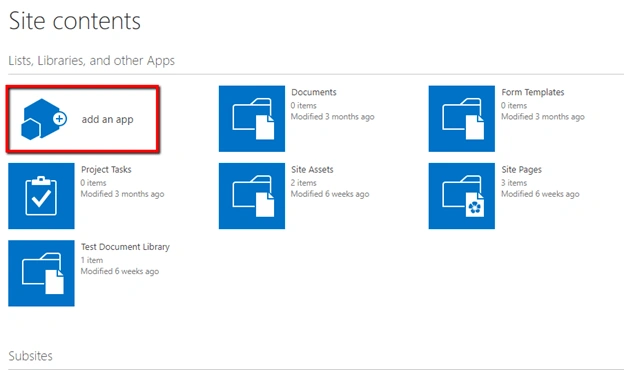Open the Site Pages tile icon
The image size is (624, 370).
462,196
